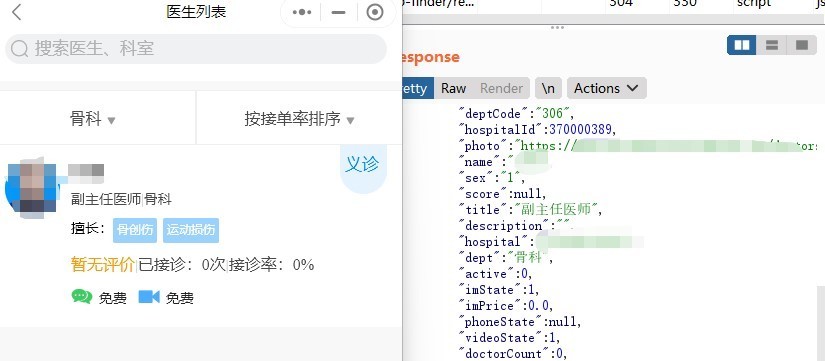
Task: Tap the blue video consultation icon
Action: tap(149, 297)
